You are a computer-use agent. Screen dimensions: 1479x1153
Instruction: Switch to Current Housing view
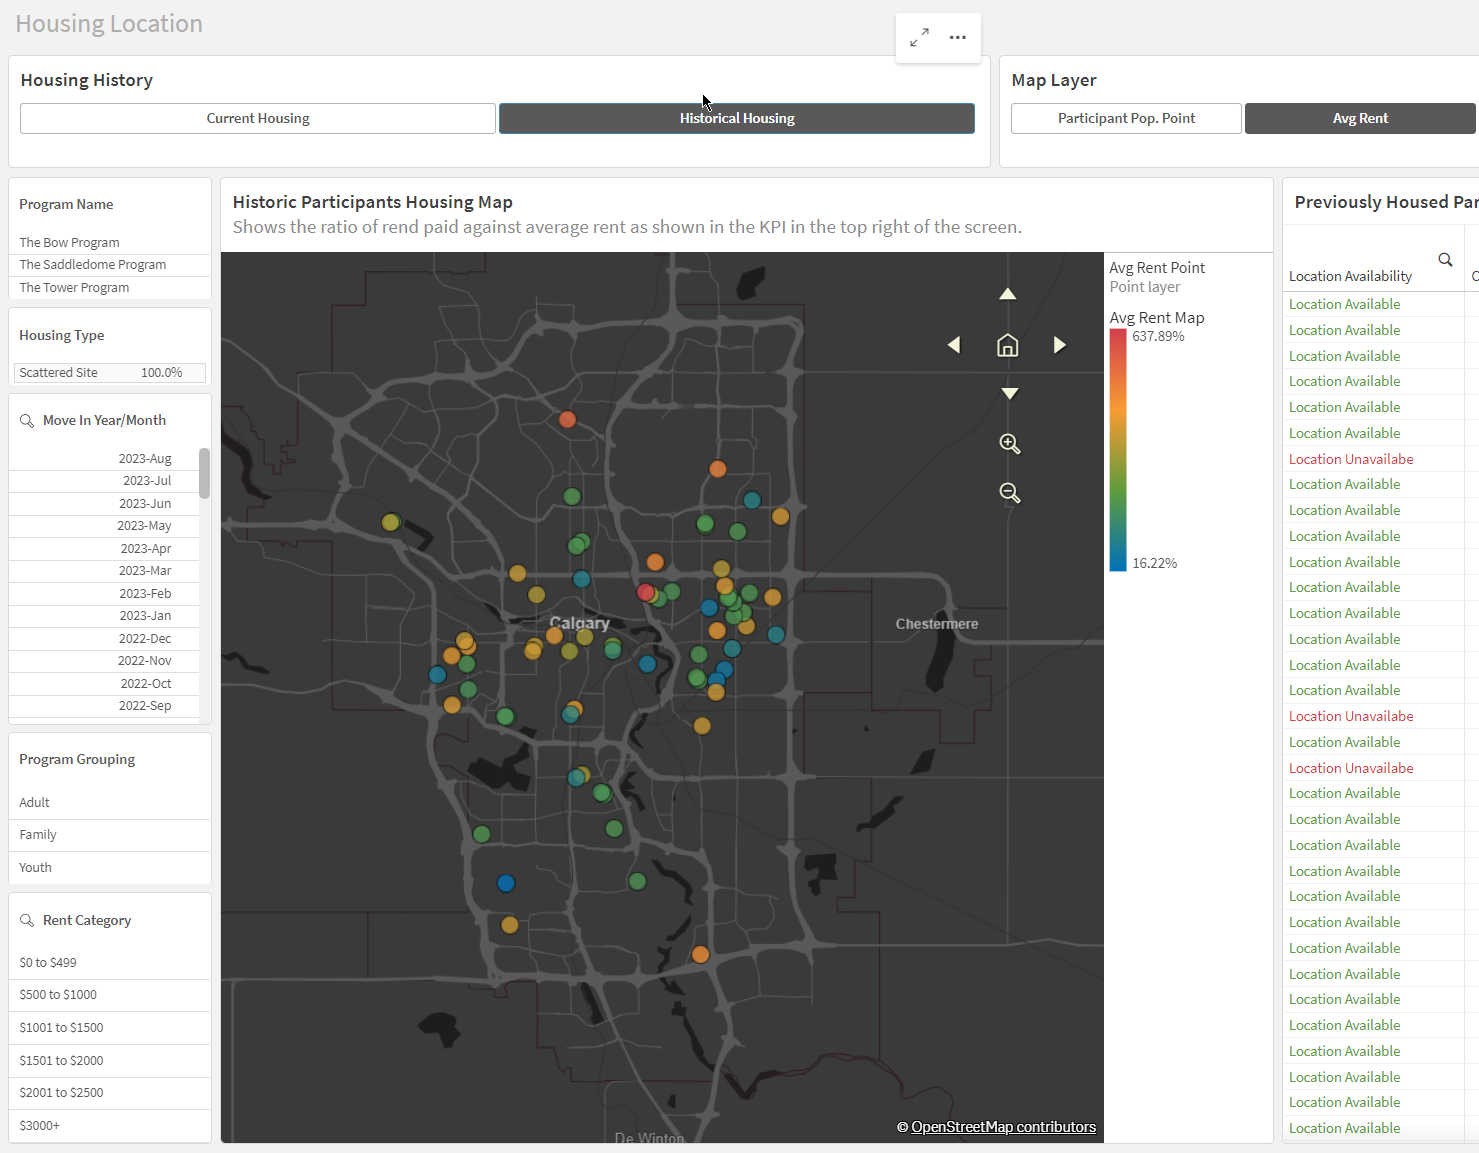pyautogui.click(x=258, y=118)
